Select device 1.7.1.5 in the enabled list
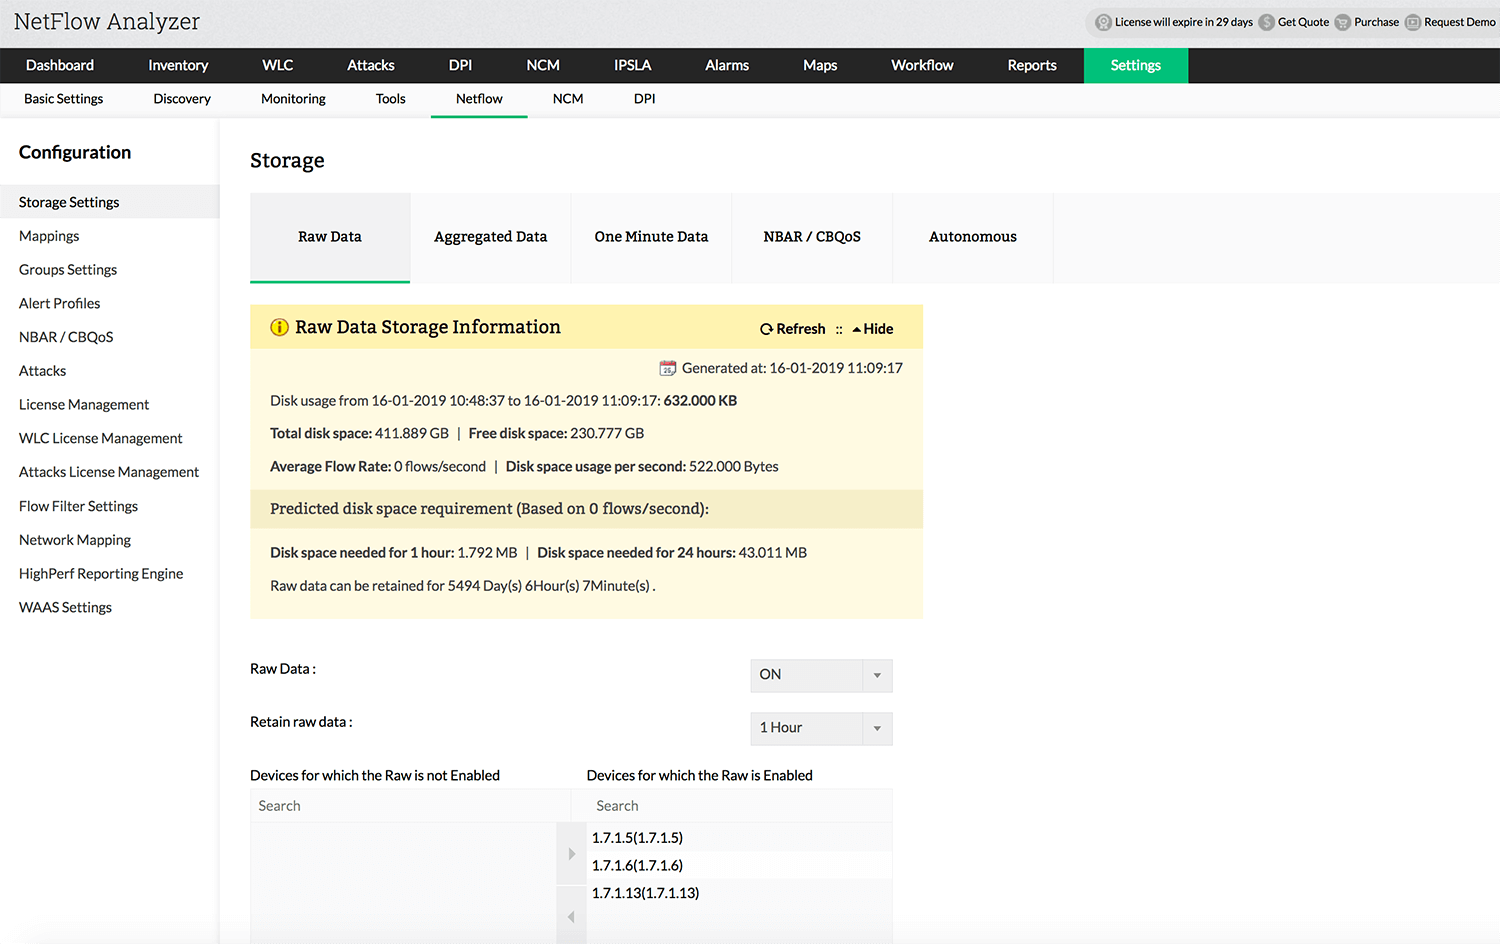The height and width of the screenshot is (944, 1500). pos(637,837)
